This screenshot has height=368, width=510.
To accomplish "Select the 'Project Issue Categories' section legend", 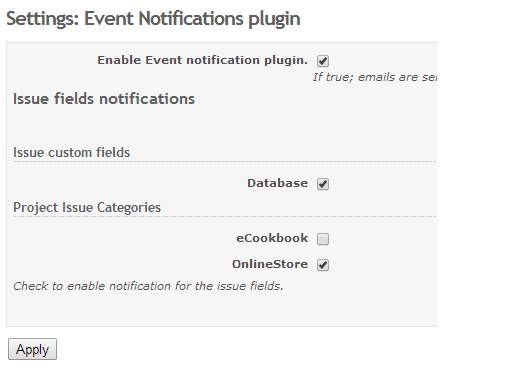I will (x=87, y=207).
